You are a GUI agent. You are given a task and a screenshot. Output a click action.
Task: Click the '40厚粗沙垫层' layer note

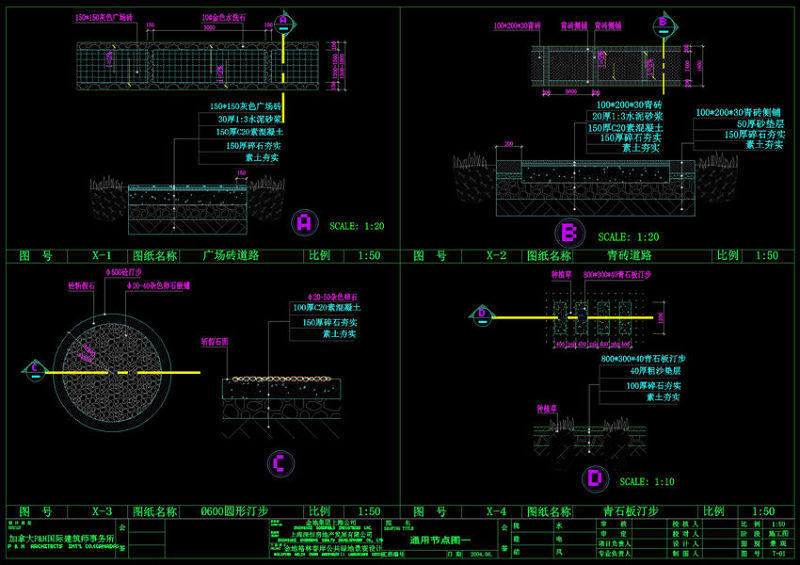click(x=655, y=371)
